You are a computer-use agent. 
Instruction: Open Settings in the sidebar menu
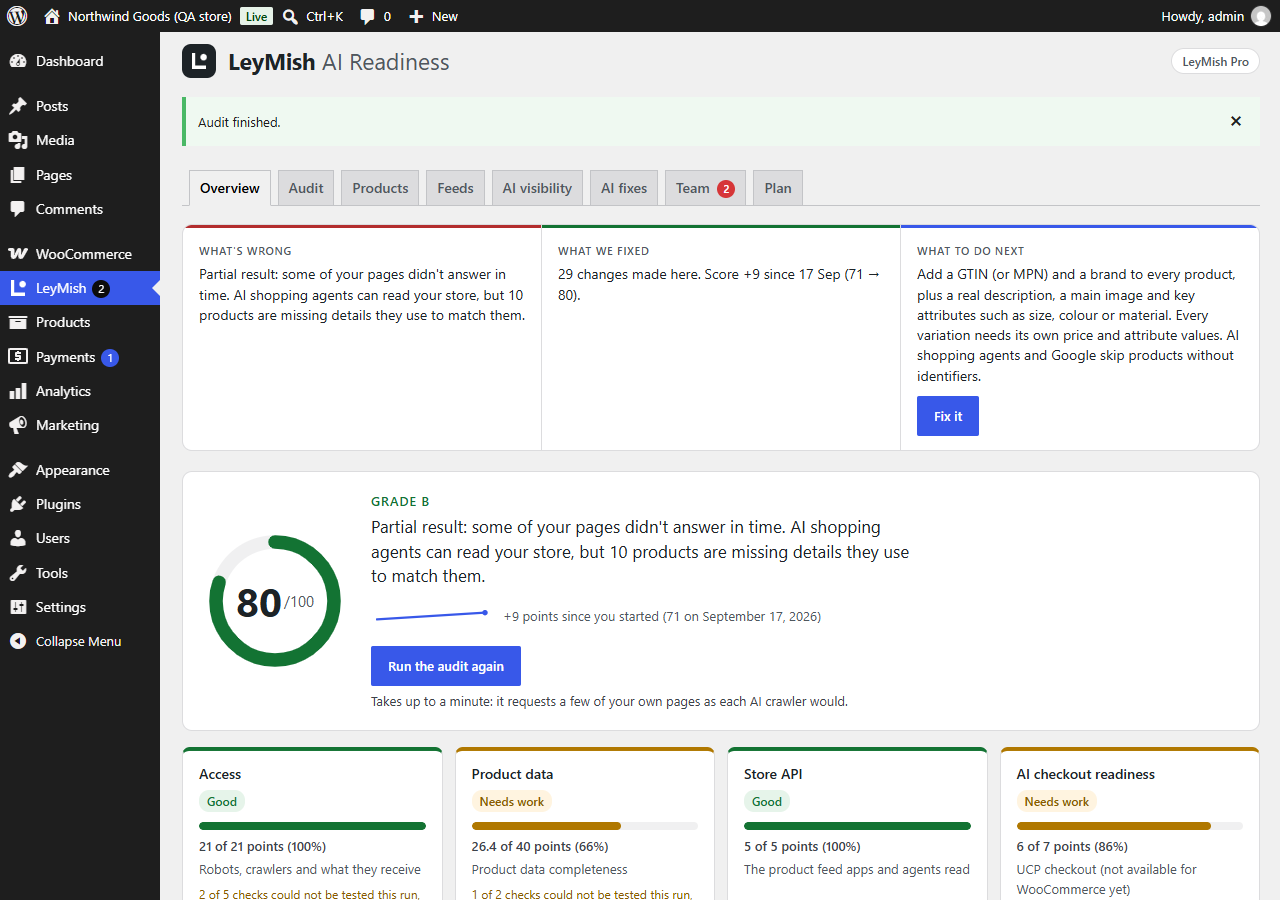click(x=80, y=607)
